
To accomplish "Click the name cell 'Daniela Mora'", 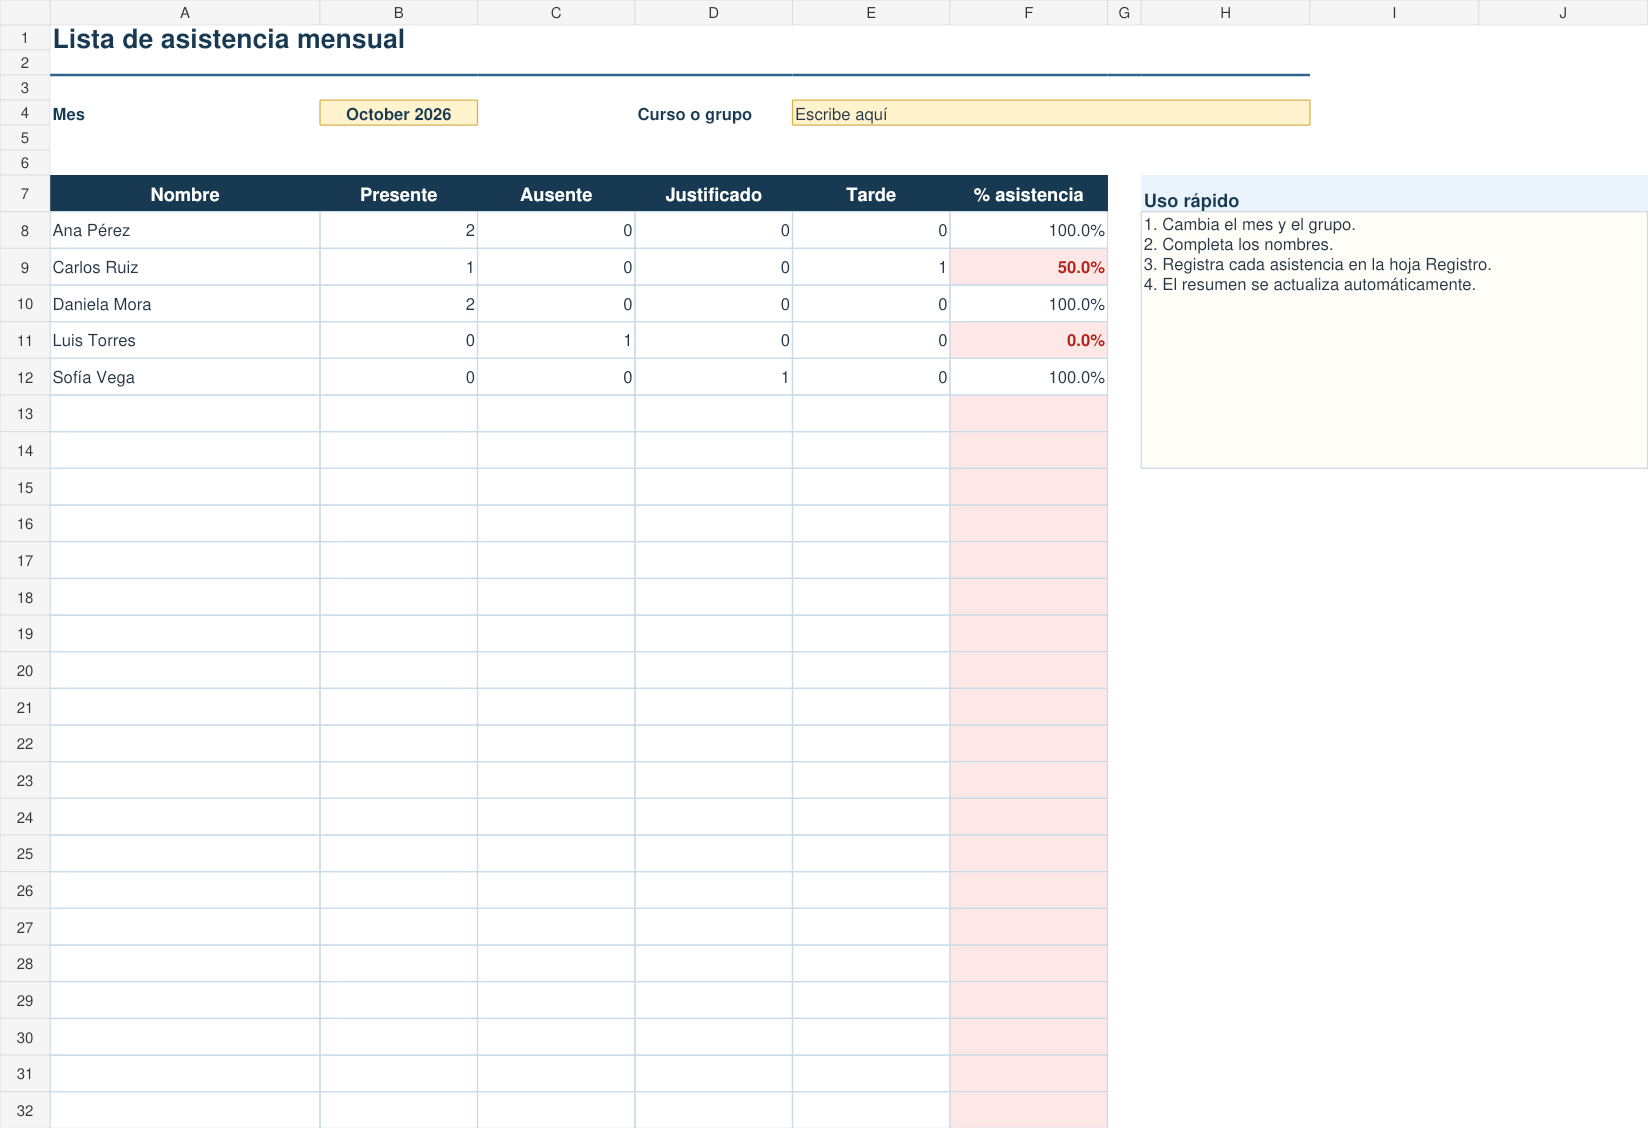I will click(x=185, y=304).
